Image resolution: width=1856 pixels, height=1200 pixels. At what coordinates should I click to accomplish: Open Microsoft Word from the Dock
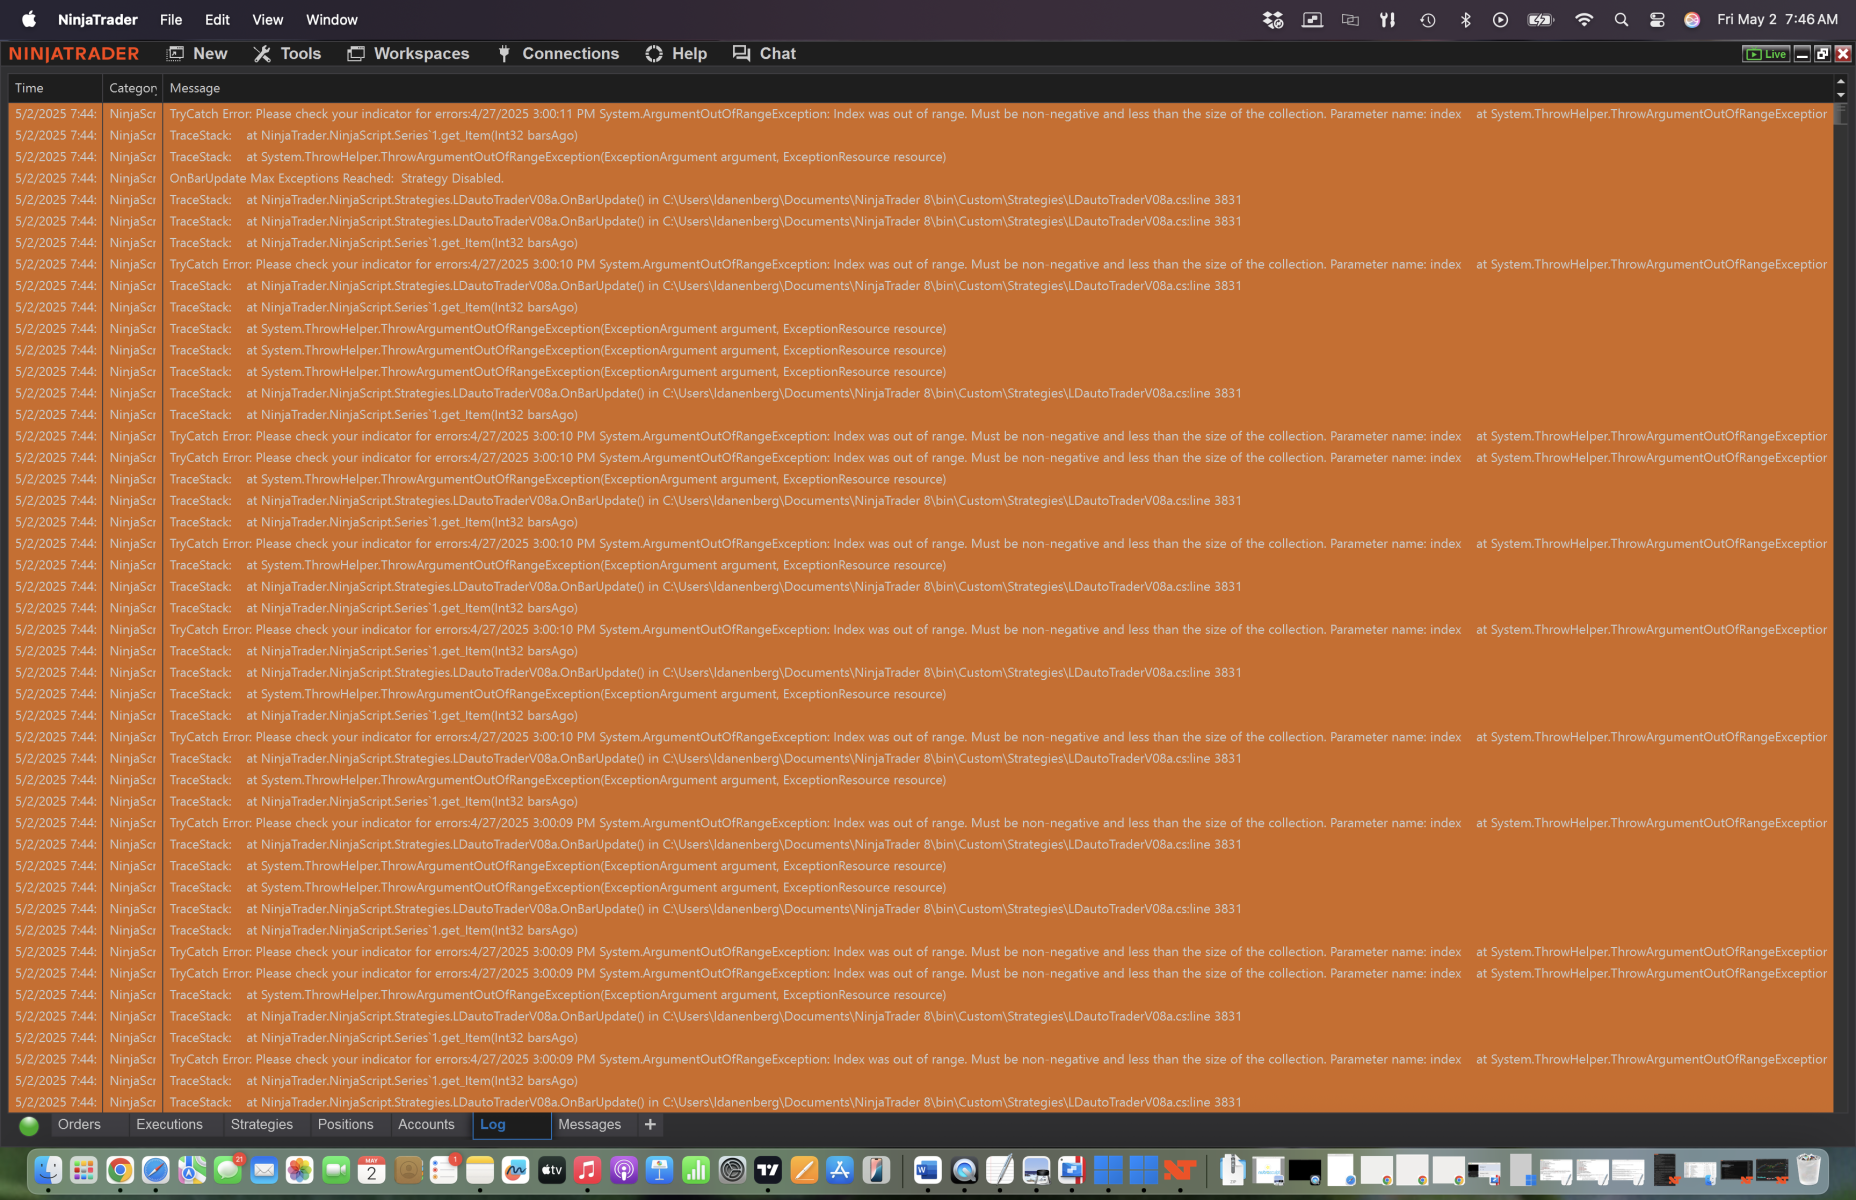pyautogui.click(x=928, y=1169)
